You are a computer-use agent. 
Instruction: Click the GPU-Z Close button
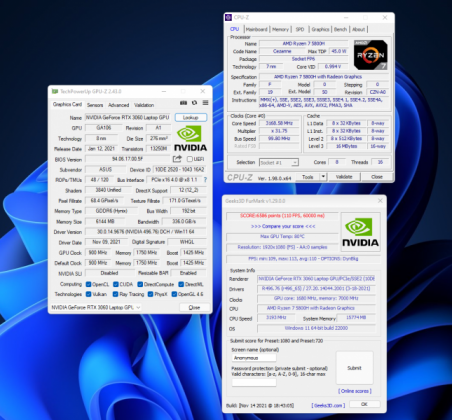pos(194,307)
